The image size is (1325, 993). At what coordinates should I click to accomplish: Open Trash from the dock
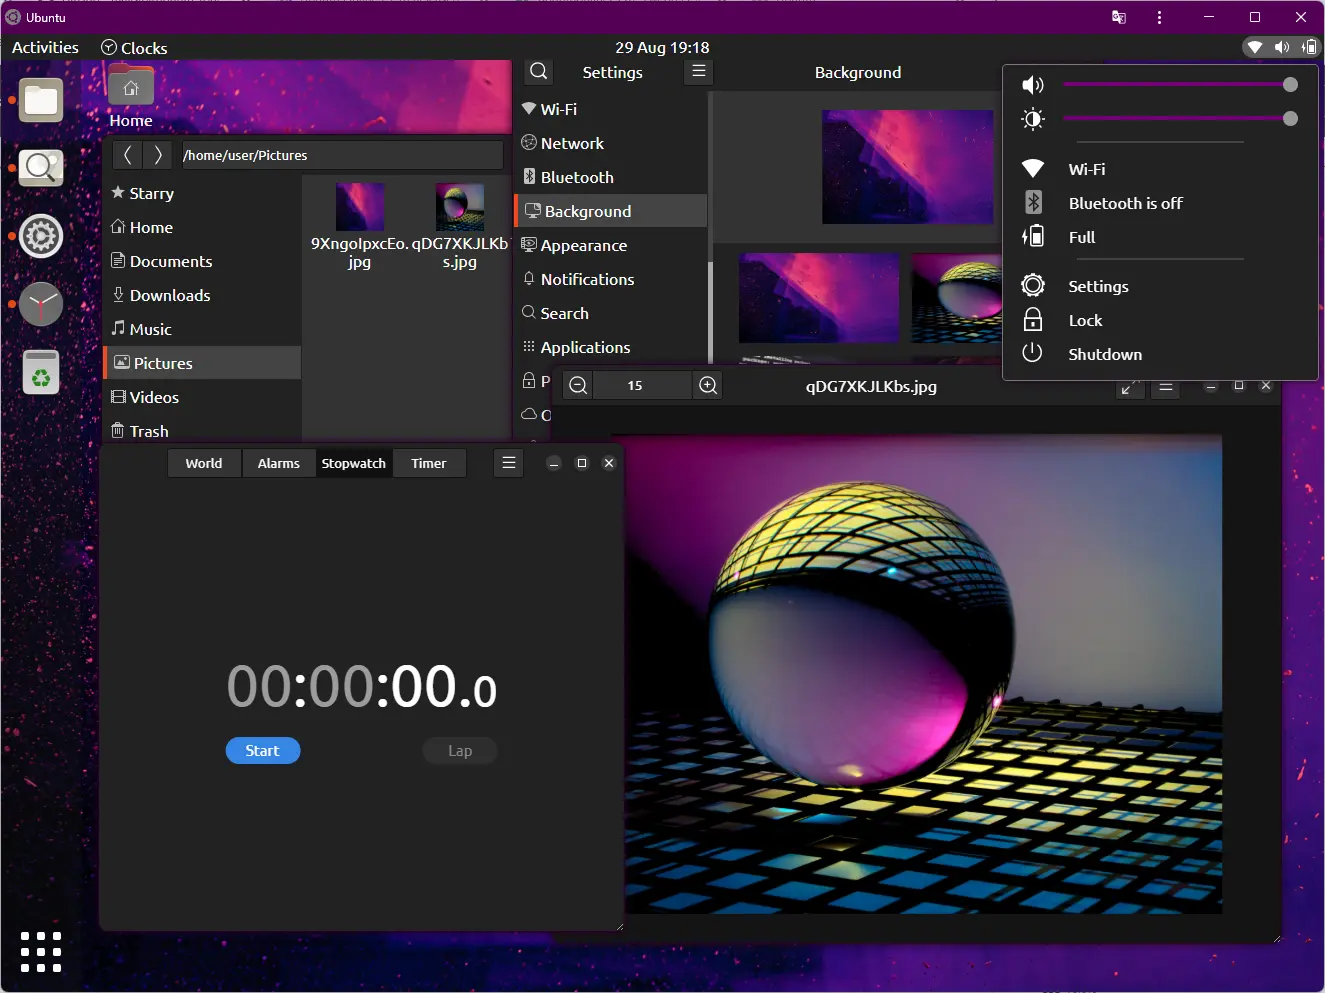[x=41, y=373]
